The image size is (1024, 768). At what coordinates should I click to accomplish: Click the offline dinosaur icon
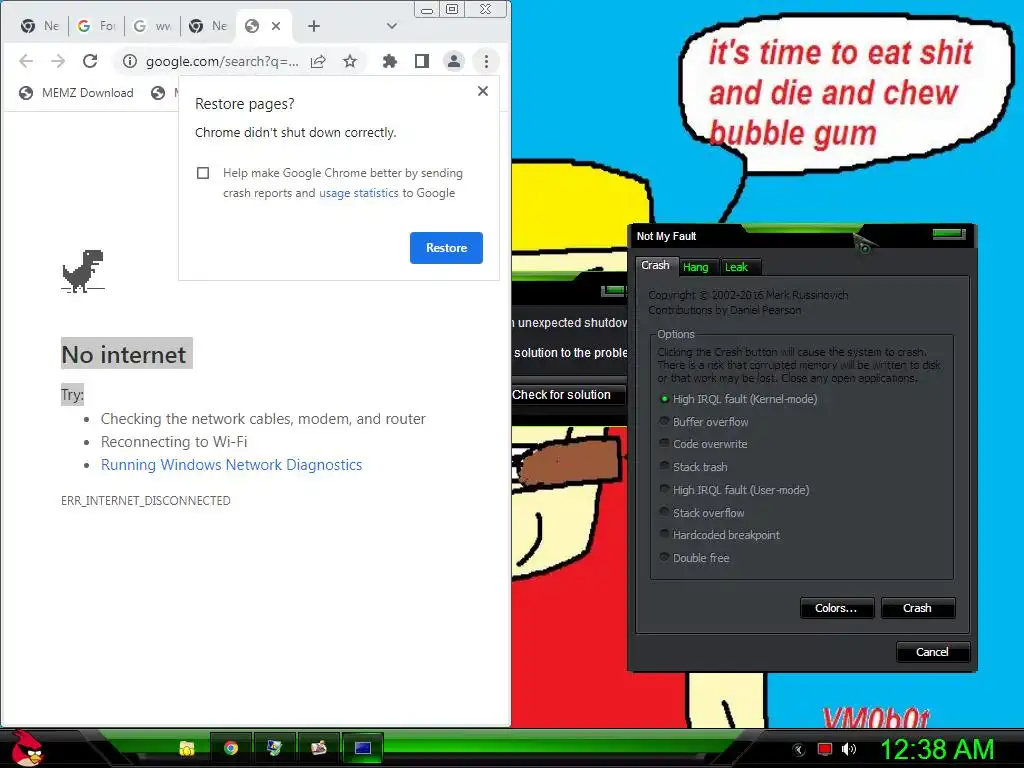83,270
